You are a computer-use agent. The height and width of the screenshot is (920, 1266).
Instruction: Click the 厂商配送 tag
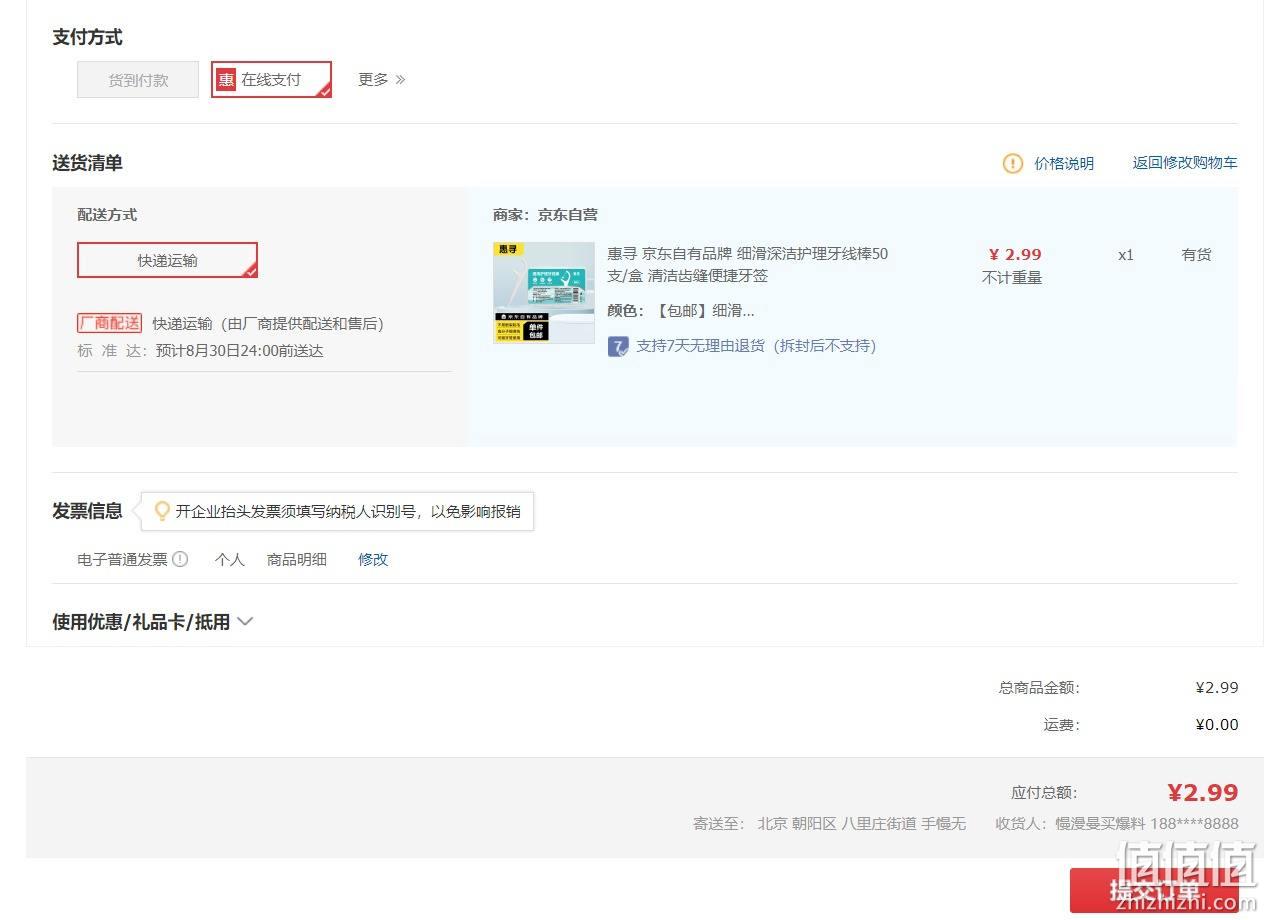(x=109, y=323)
